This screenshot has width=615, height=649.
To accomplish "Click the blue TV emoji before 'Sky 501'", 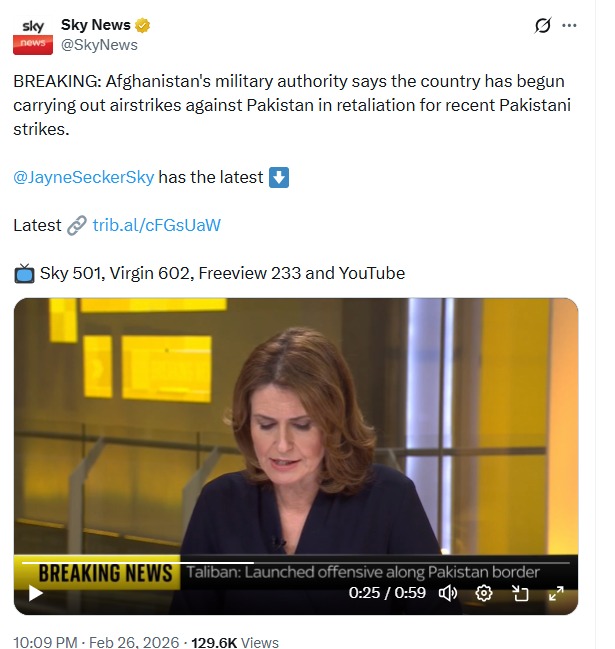I will pyautogui.click(x=24, y=273).
